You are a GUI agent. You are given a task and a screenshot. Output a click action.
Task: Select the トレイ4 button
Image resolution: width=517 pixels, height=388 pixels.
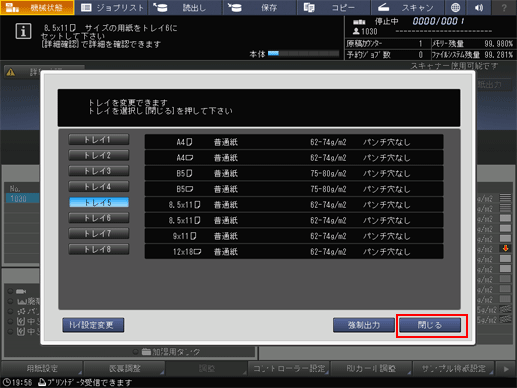[x=99, y=186]
